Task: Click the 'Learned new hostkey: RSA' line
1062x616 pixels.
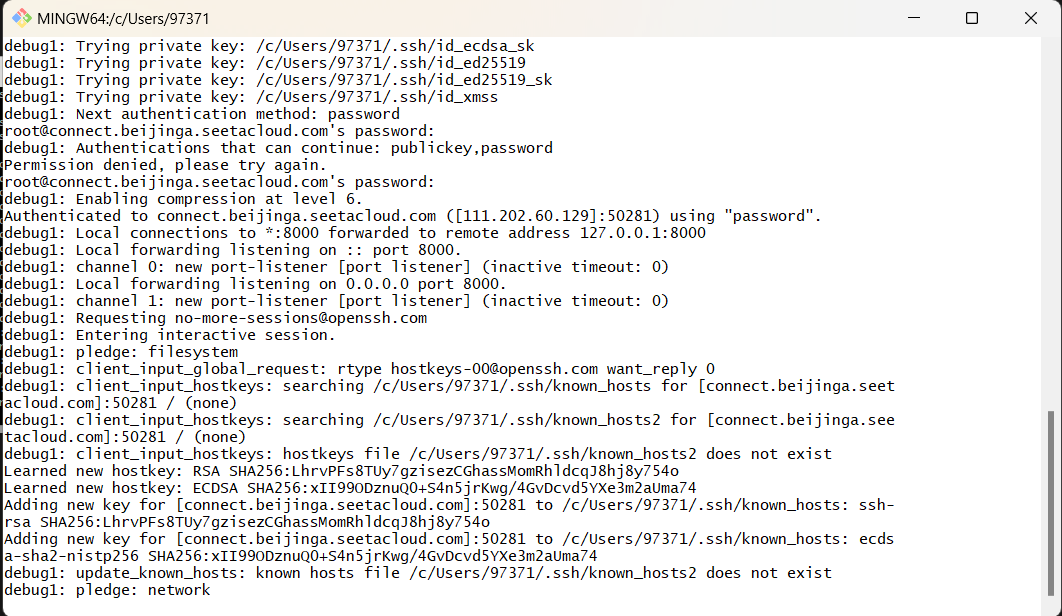Action: 341,471
